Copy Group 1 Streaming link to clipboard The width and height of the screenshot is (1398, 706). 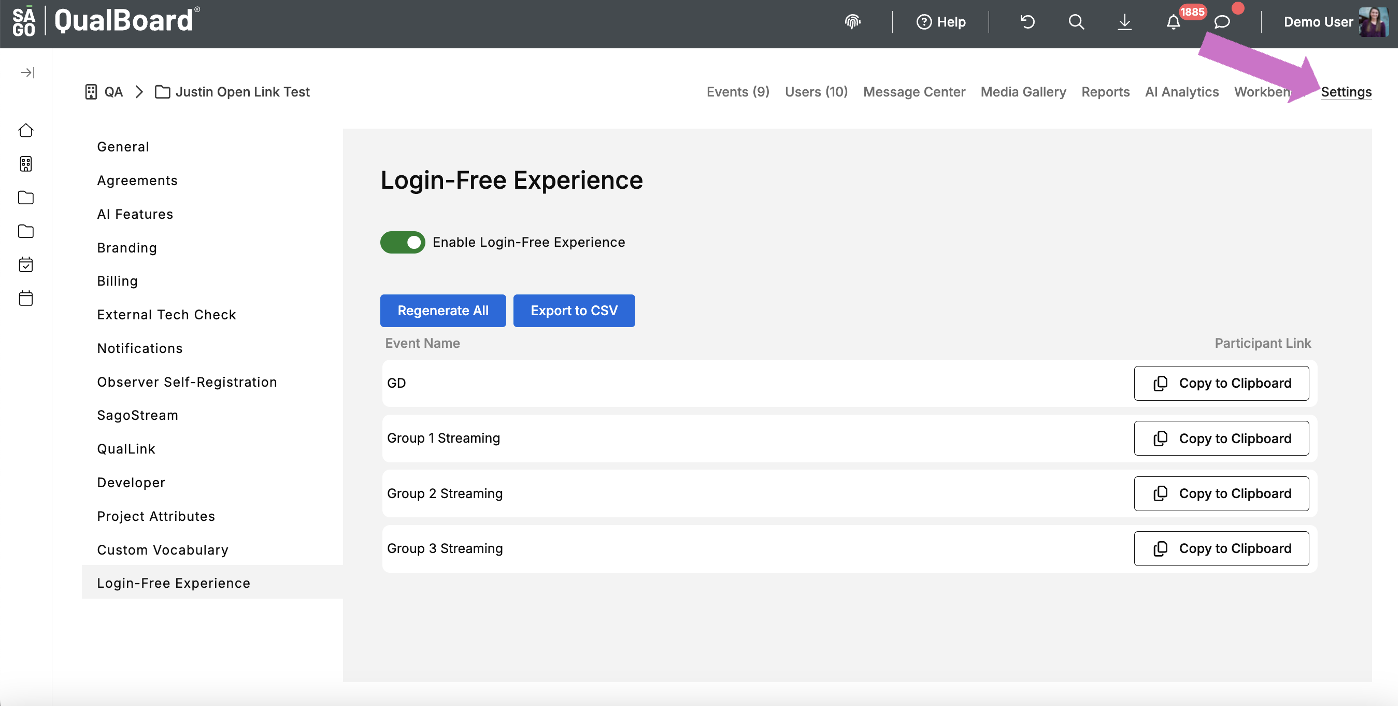point(1221,438)
